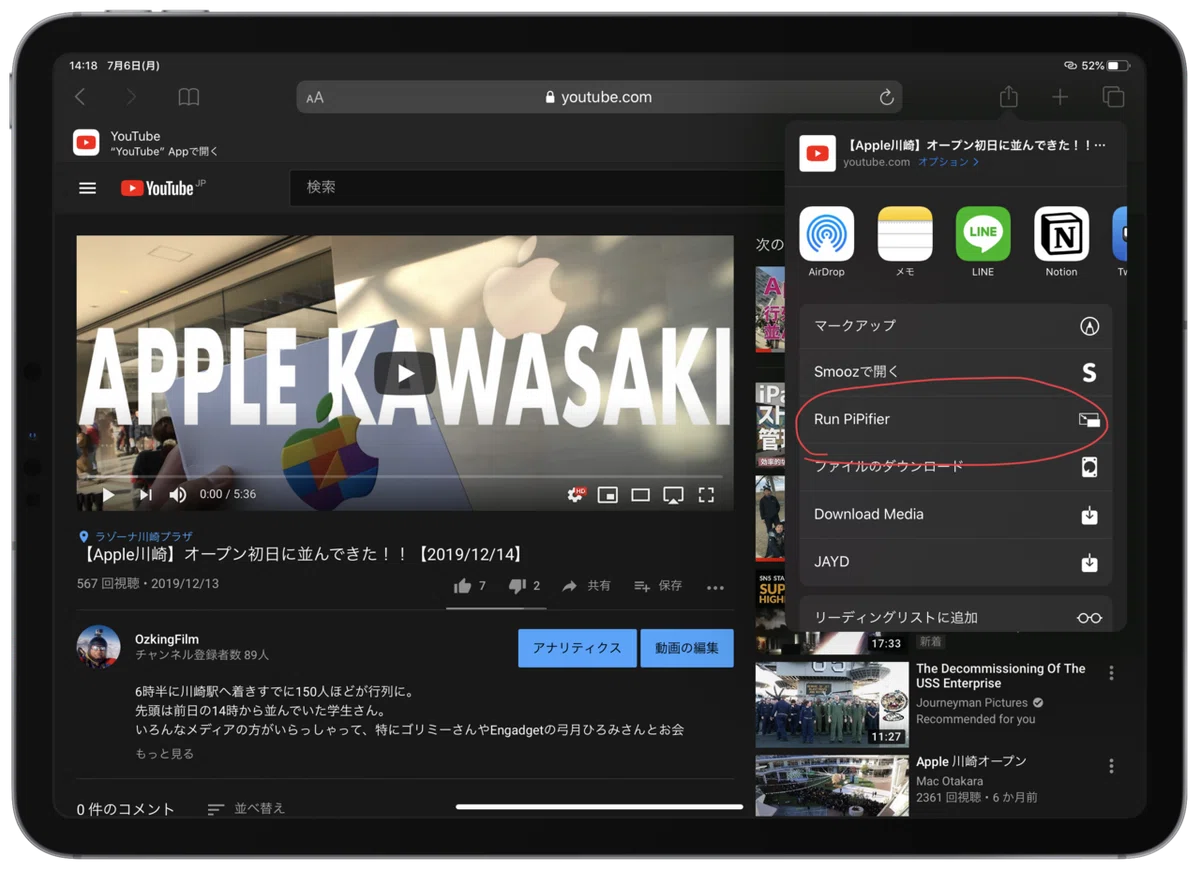The image size is (1200, 871).
Task: Open OzkingFilm channel avatar
Action: [99, 647]
